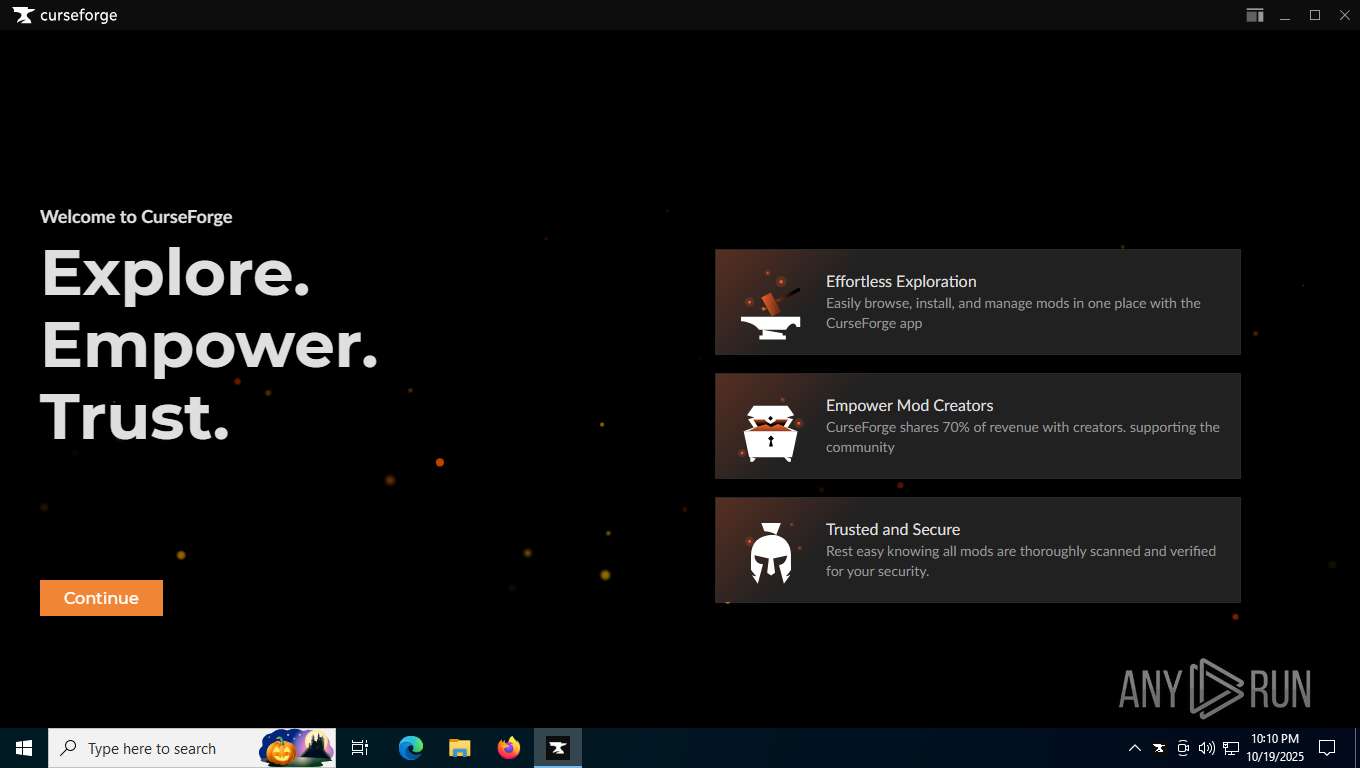This screenshot has width=1360, height=768.
Task: Show hidden system tray icons
Action: [1135, 748]
